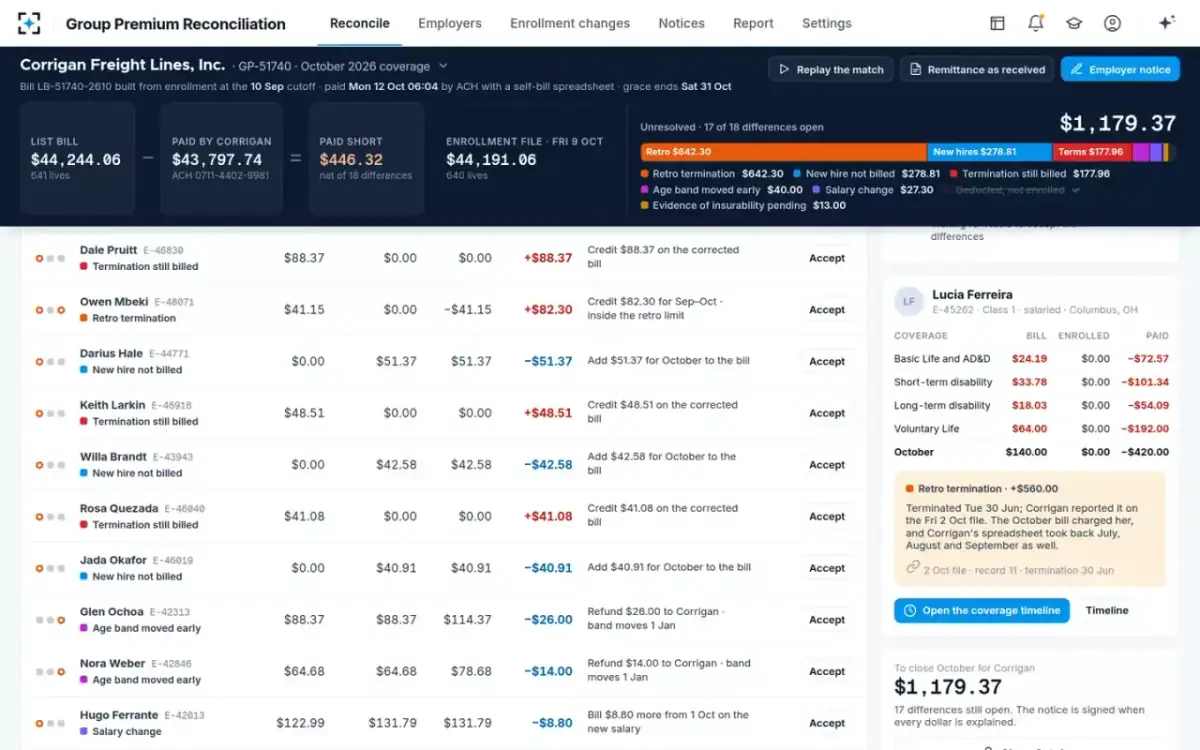This screenshot has height=750, width=1200.
Task: Toggle the Salary change legend filter
Action: 873,190
